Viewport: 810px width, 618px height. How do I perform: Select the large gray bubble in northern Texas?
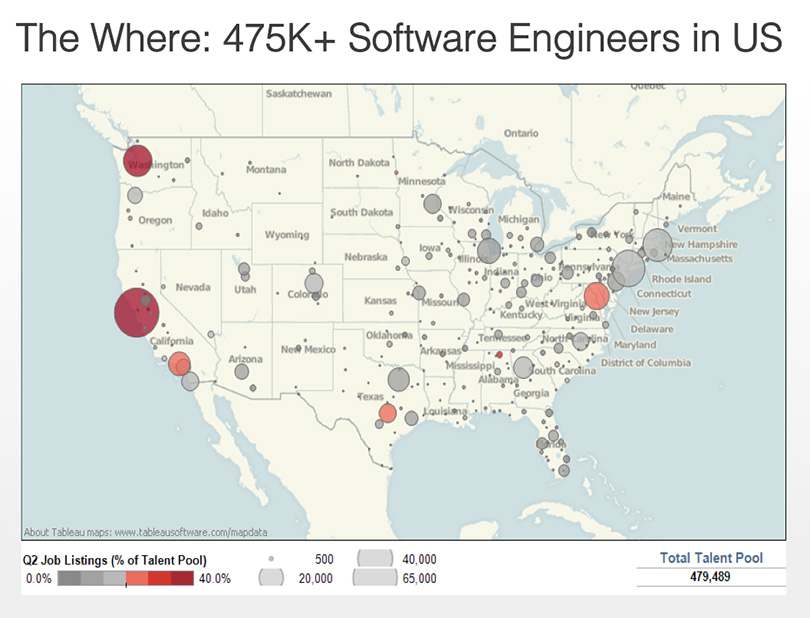point(398,379)
